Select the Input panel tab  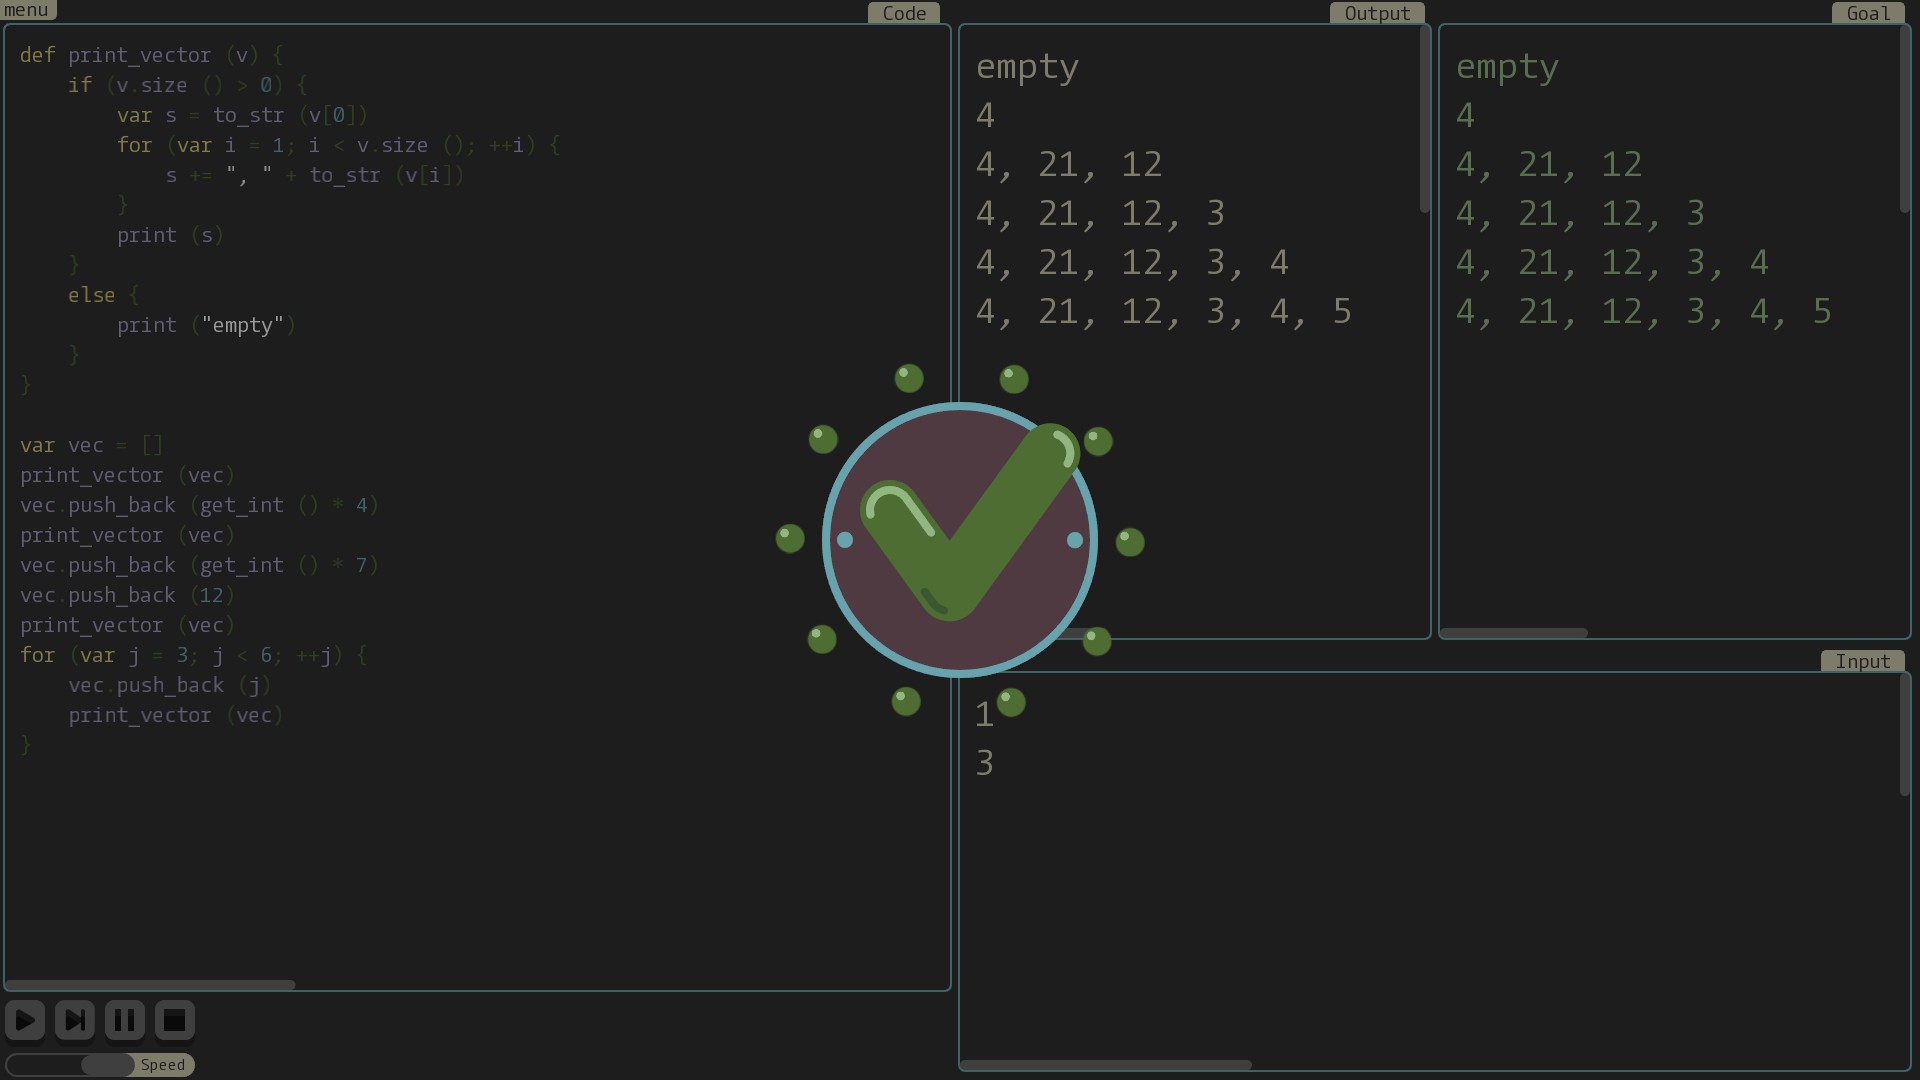pos(1862,661)
